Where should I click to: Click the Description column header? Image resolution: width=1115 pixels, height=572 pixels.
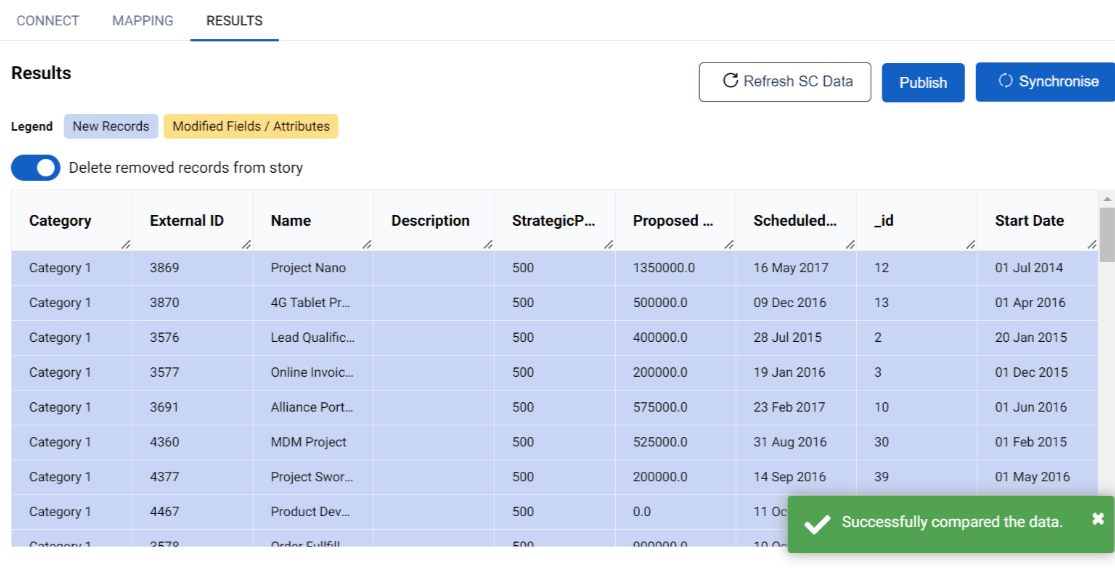click(x=434, y=221)
